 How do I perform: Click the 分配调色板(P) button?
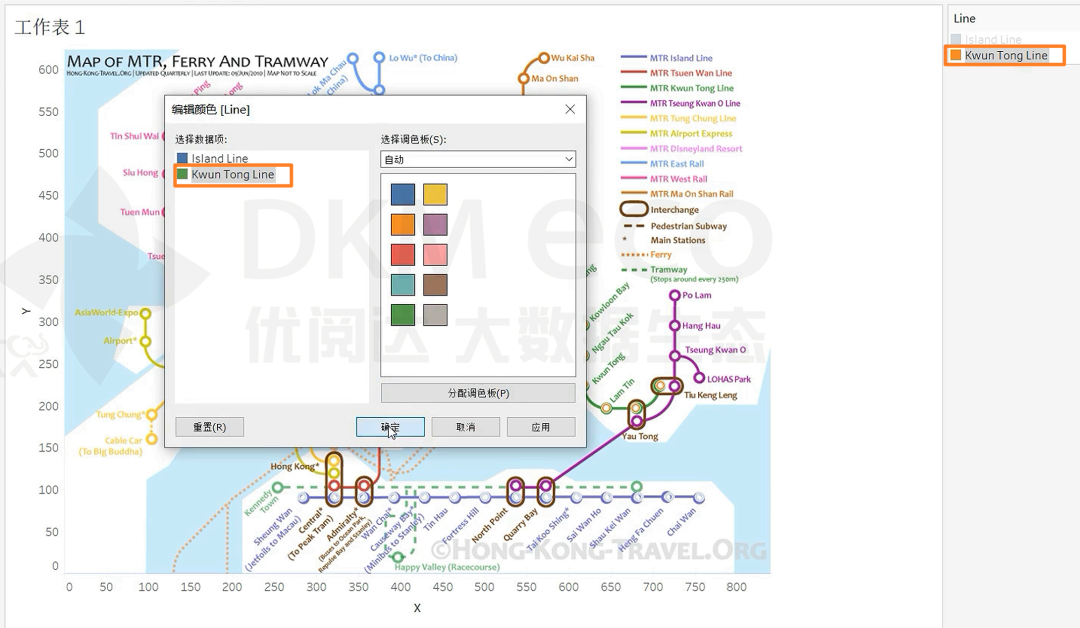click(x=478, y=393)
